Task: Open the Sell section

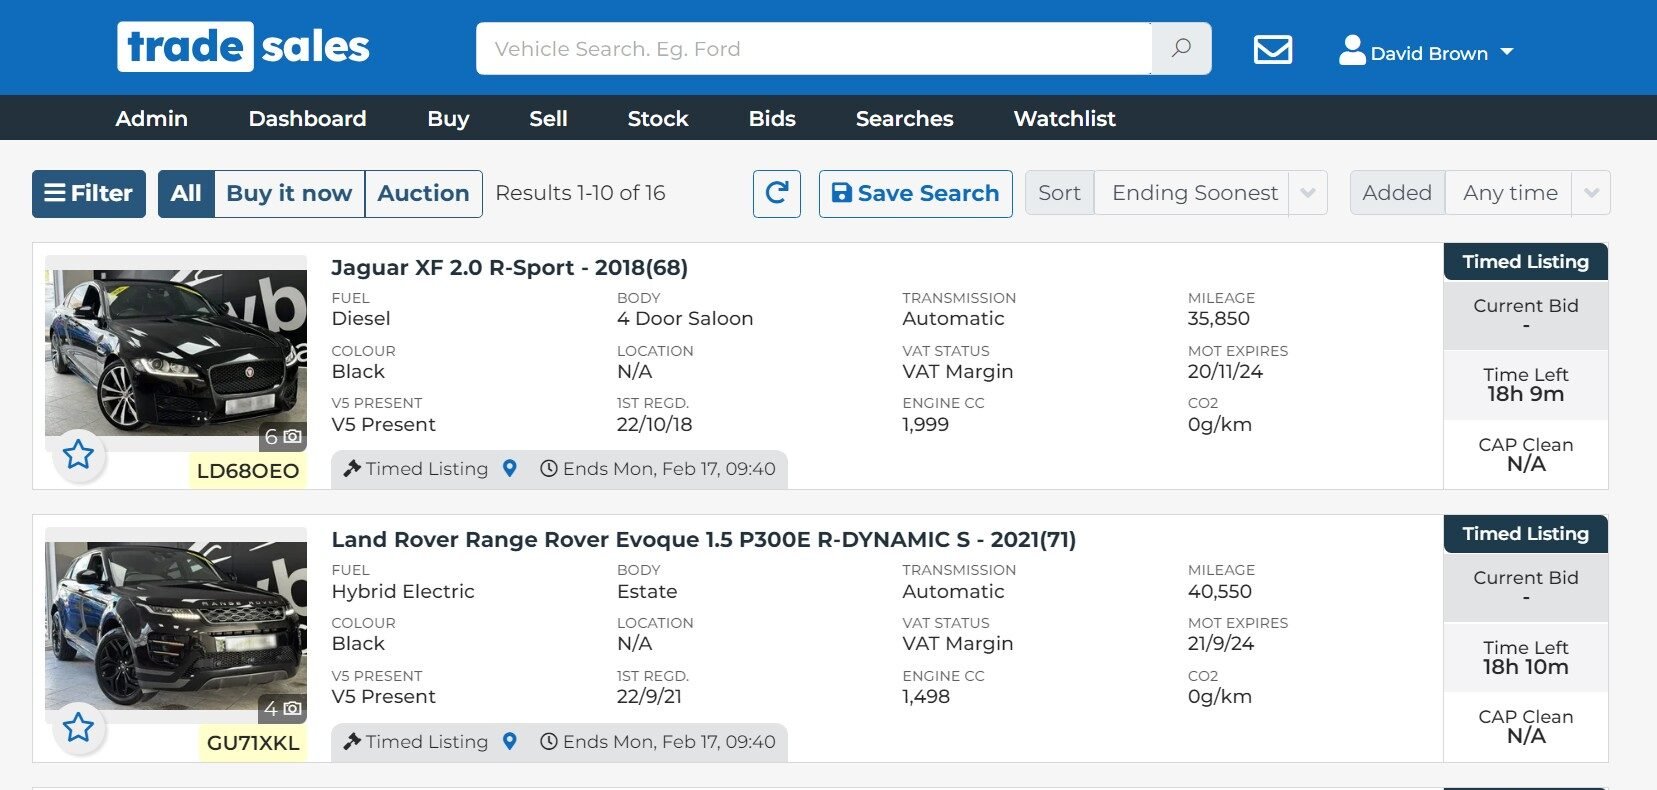Action: (x=548, y=118)
